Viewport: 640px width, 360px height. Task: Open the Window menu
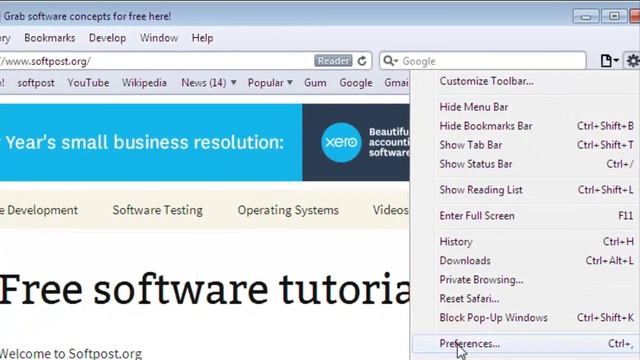click(159, 38)
